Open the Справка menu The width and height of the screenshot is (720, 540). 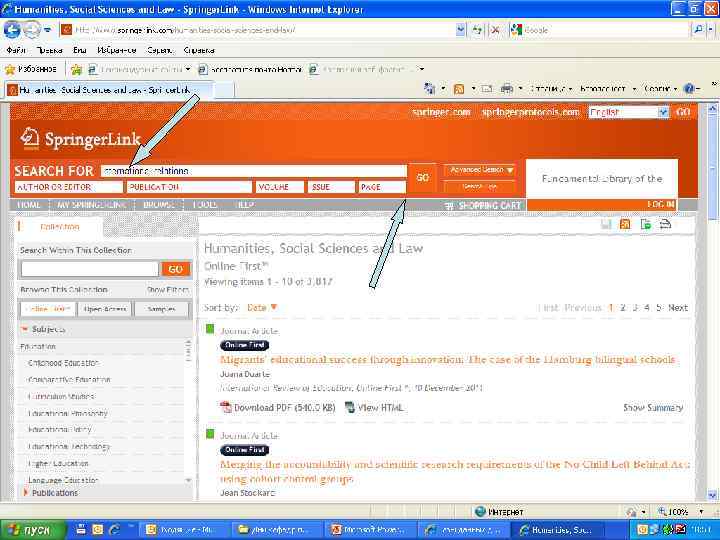point(199,50)
